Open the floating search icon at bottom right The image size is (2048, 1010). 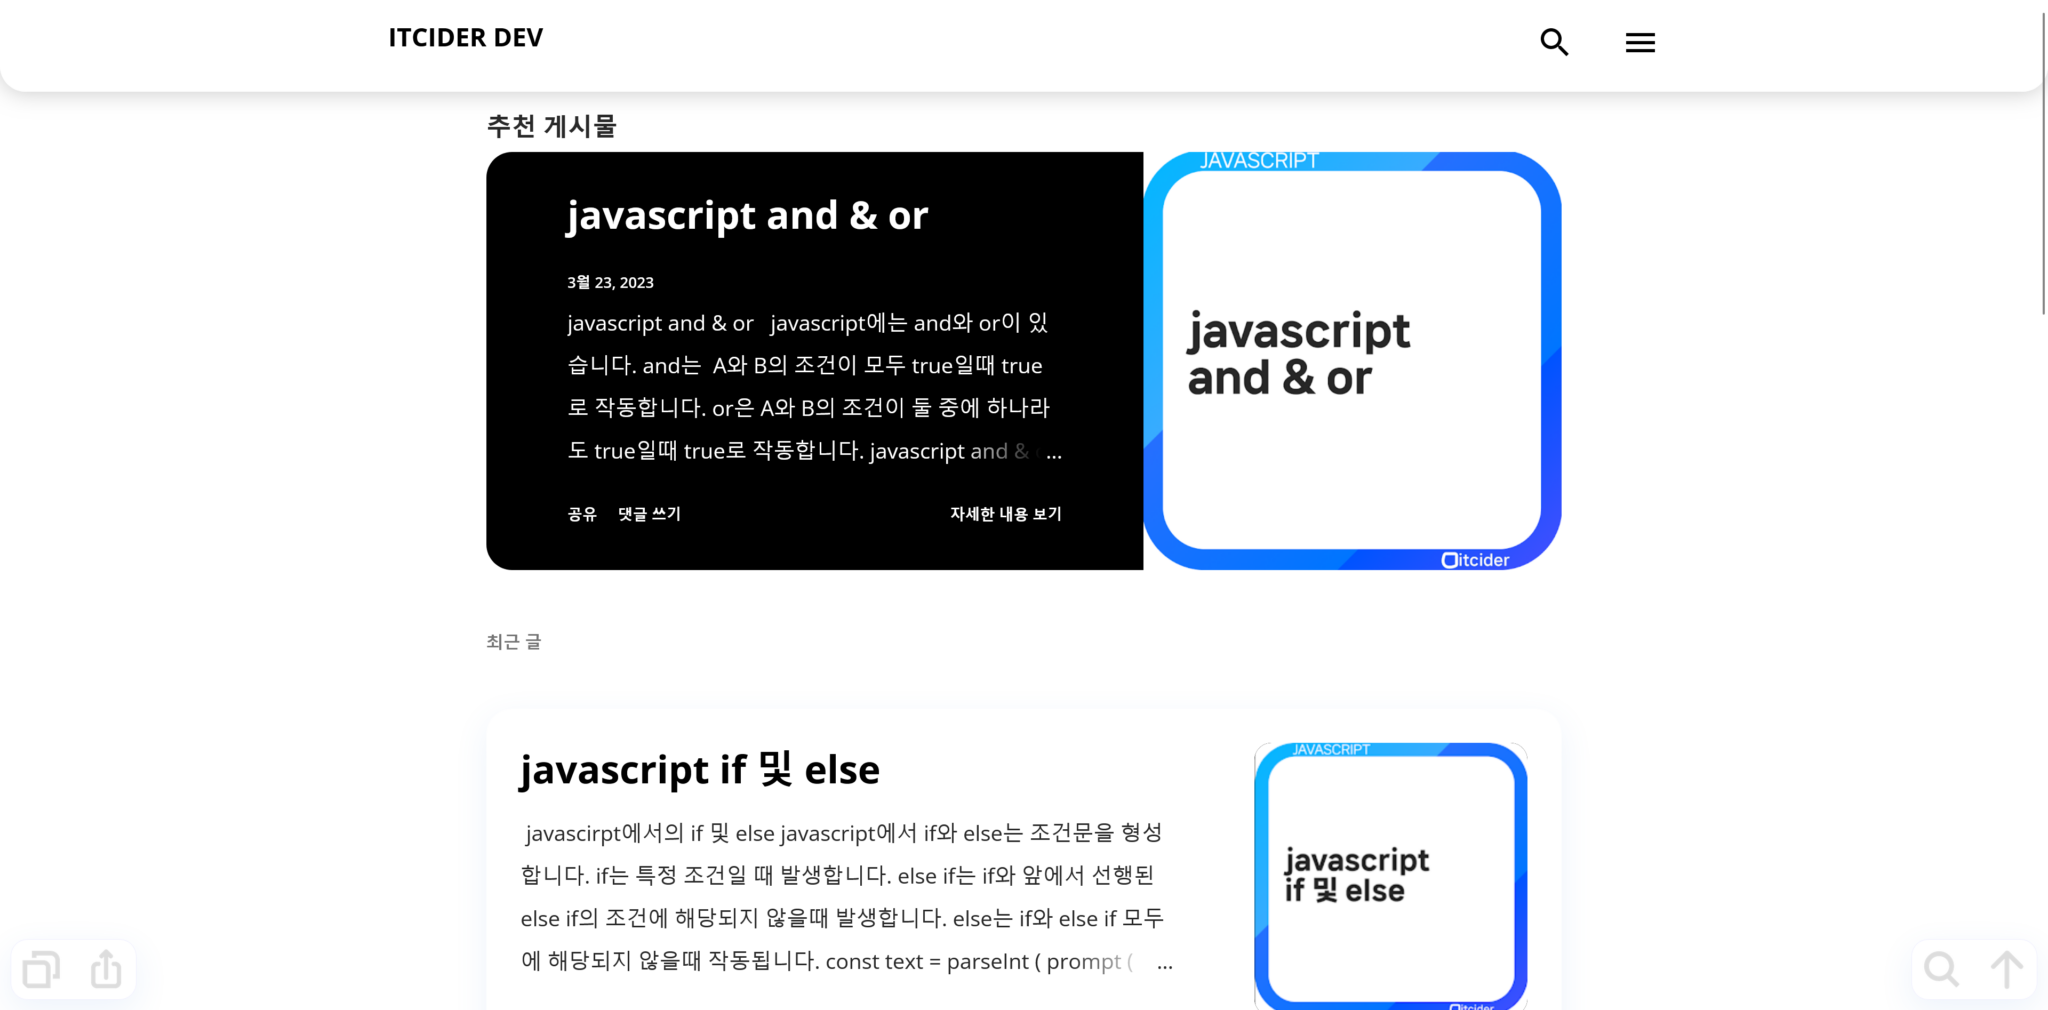pyautogui.click(x=1941, y=968)
